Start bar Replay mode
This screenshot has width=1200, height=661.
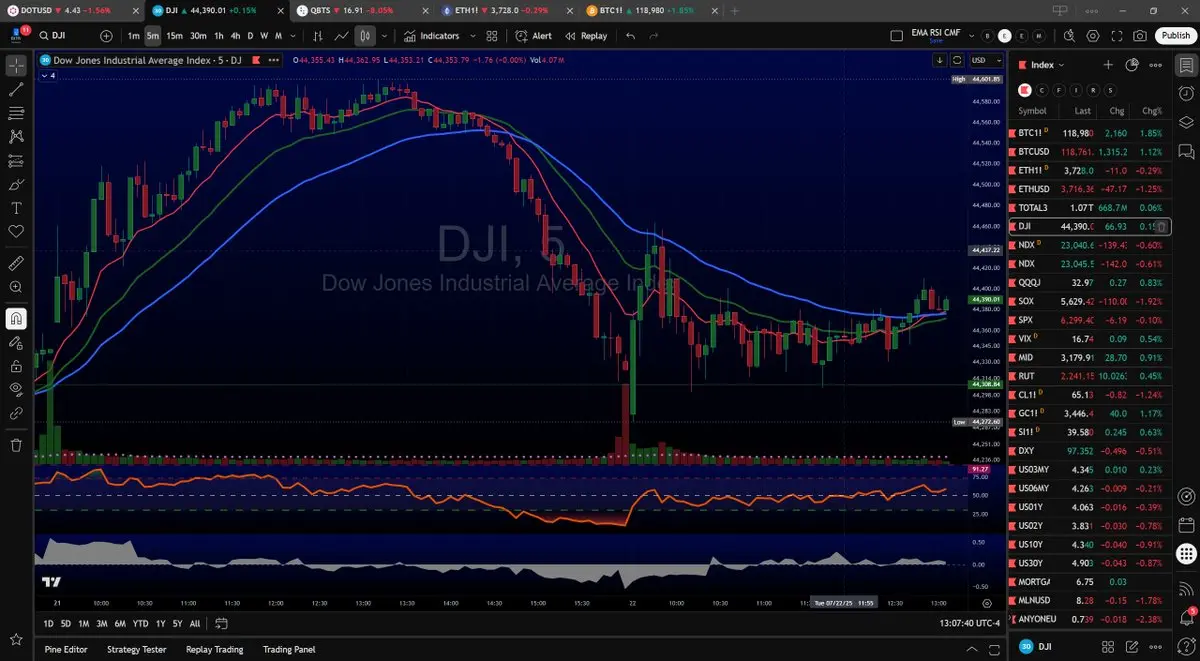[586, 36]
